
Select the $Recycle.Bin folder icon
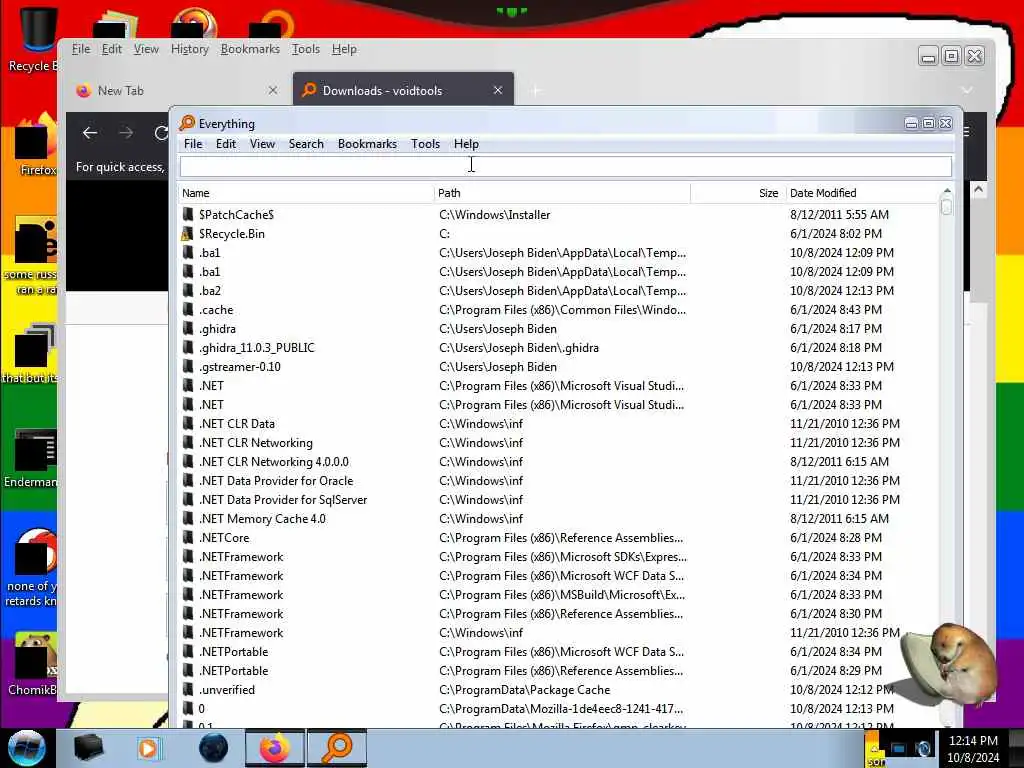(188, 233)
